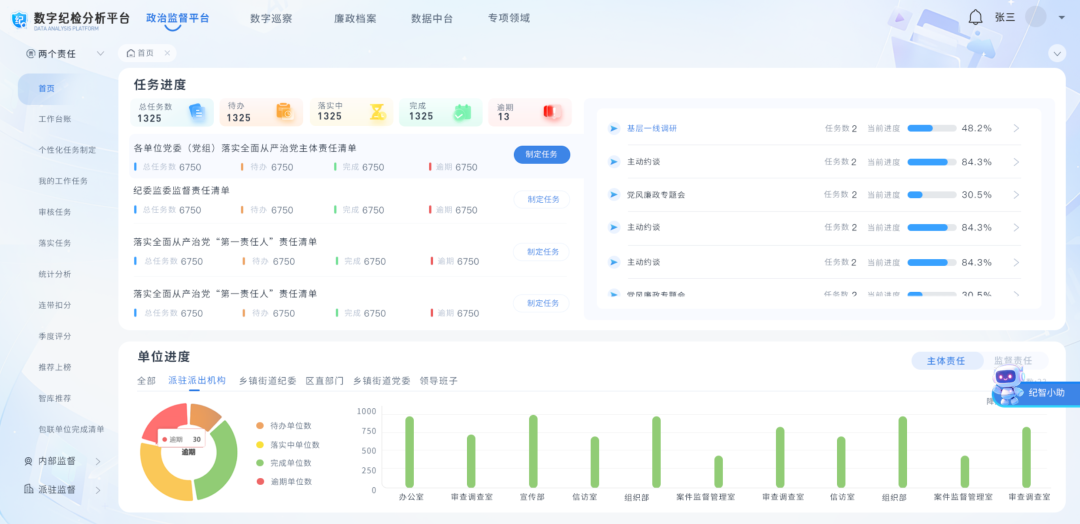
Task: Open 审核任务 in the sidebar
Action: 55,212
